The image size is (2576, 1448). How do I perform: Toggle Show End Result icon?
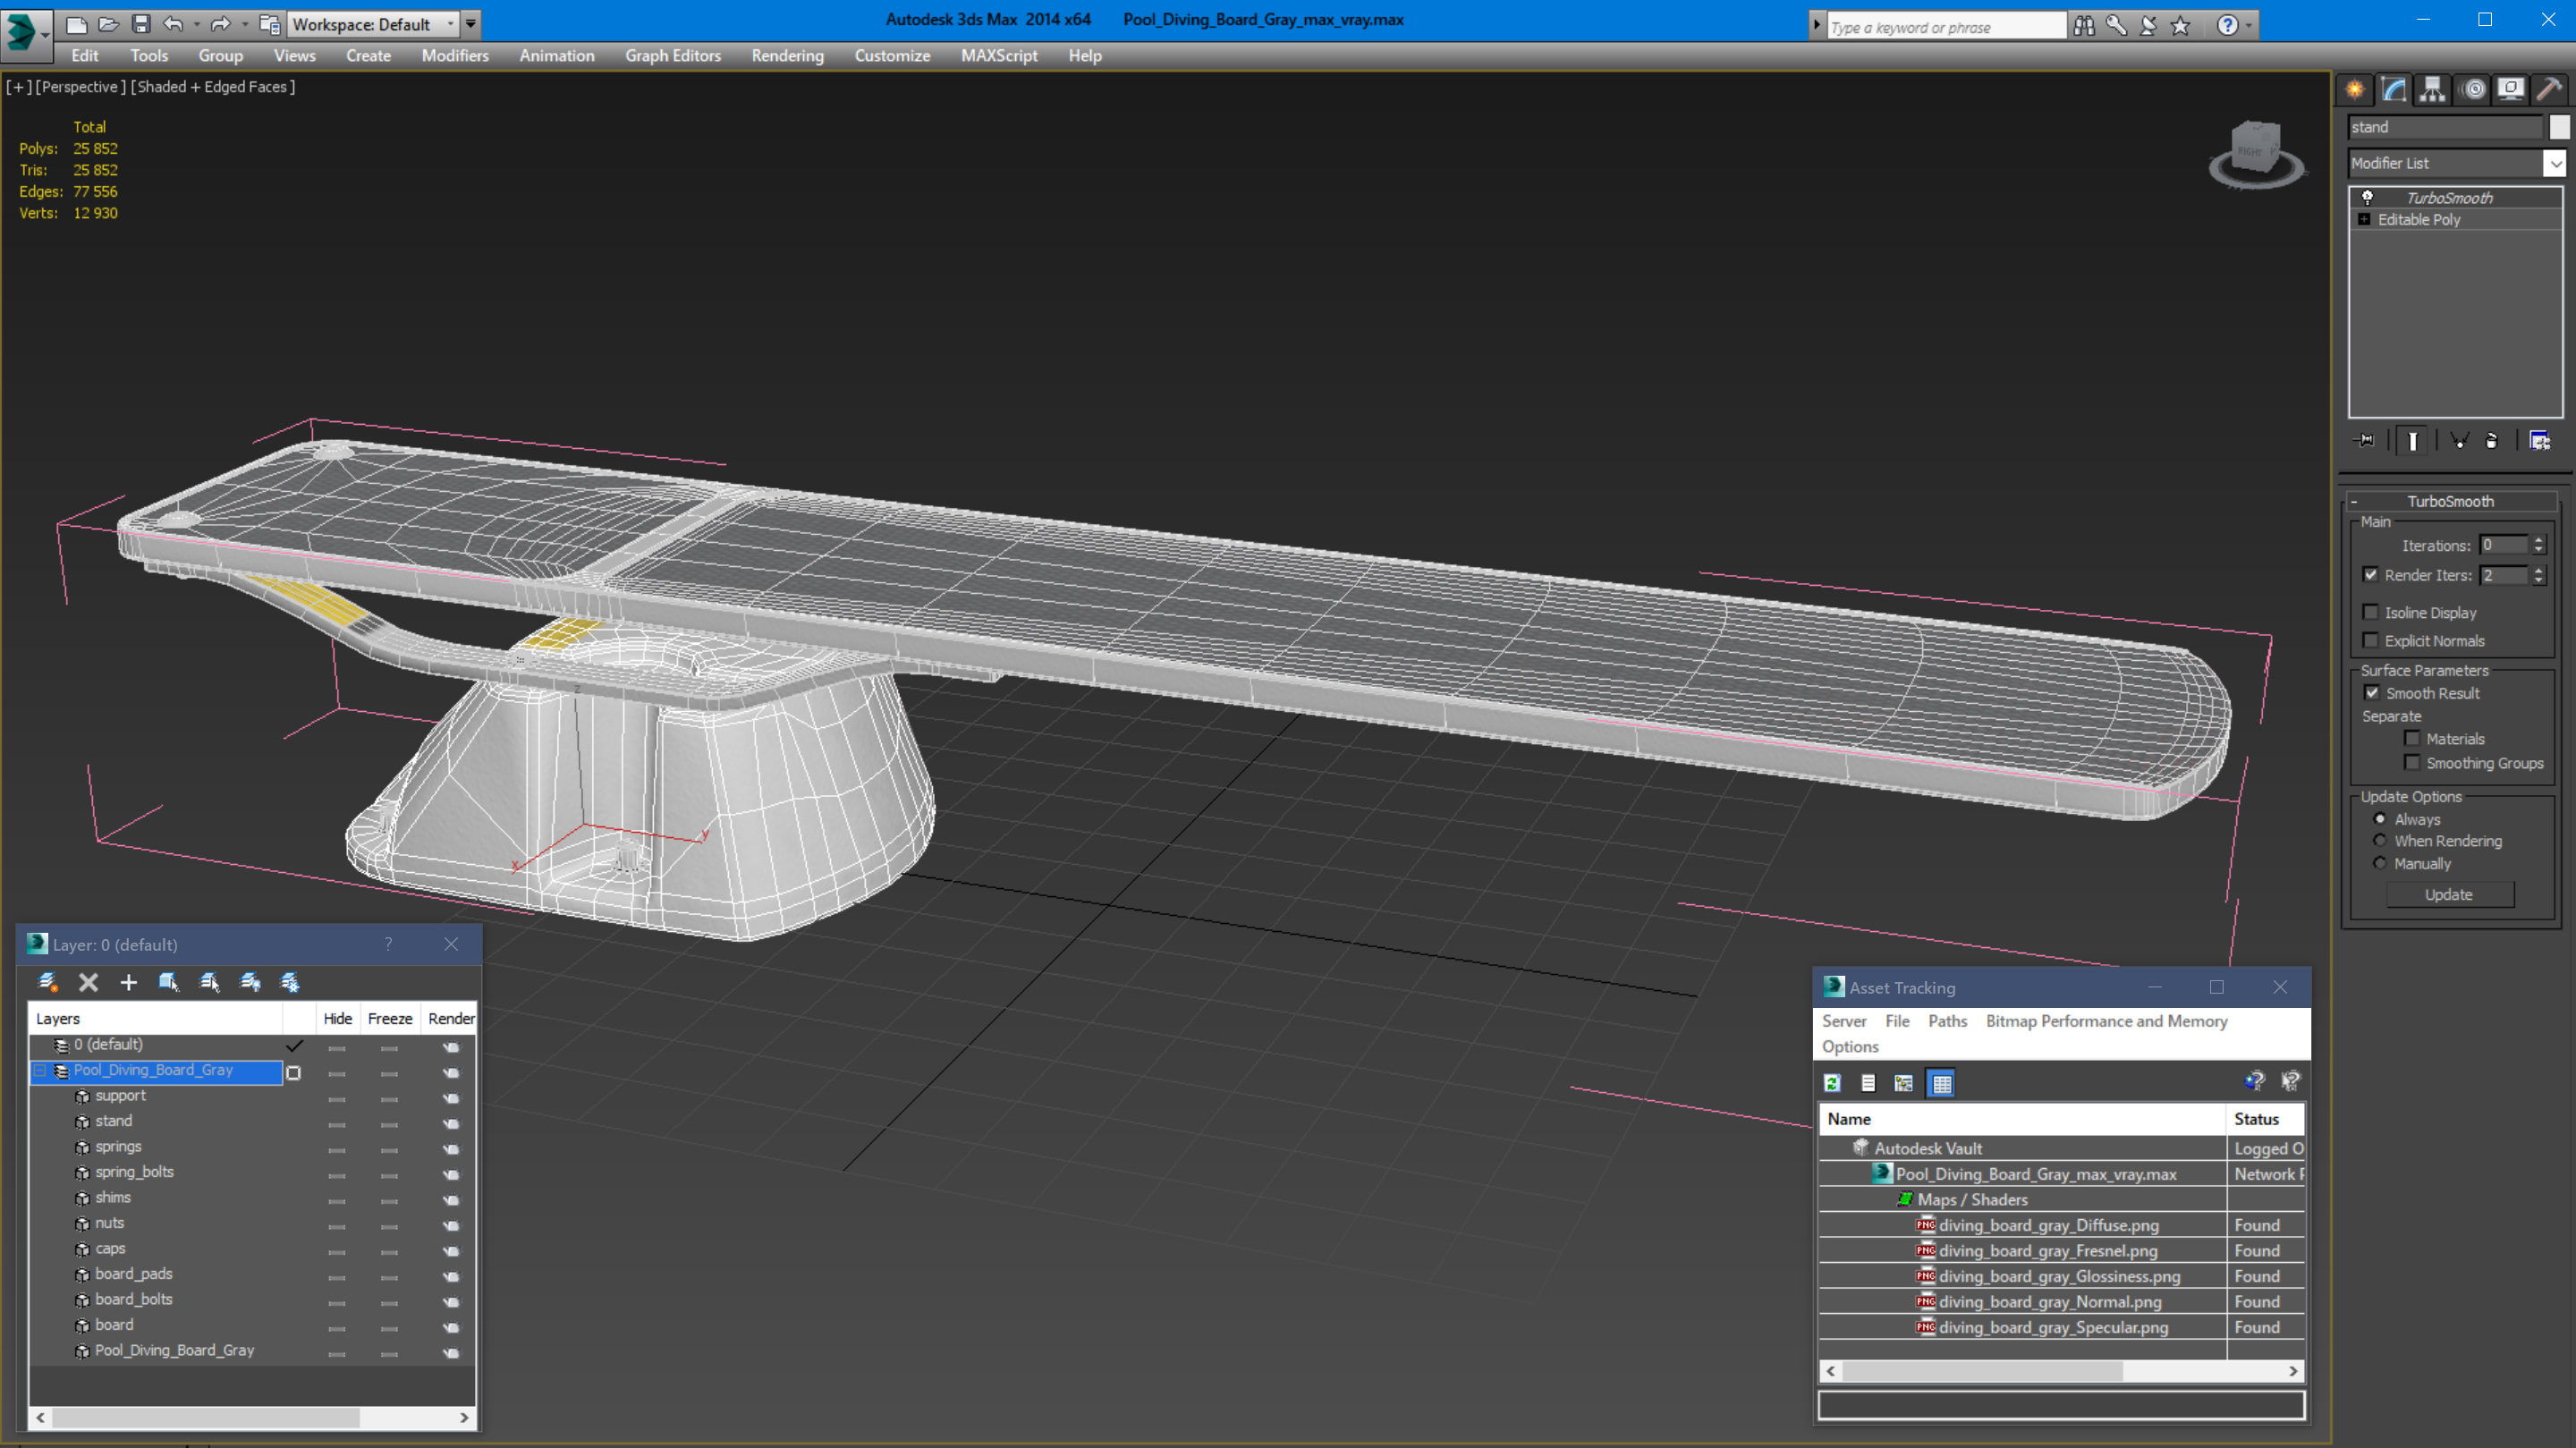[2413, 441]
